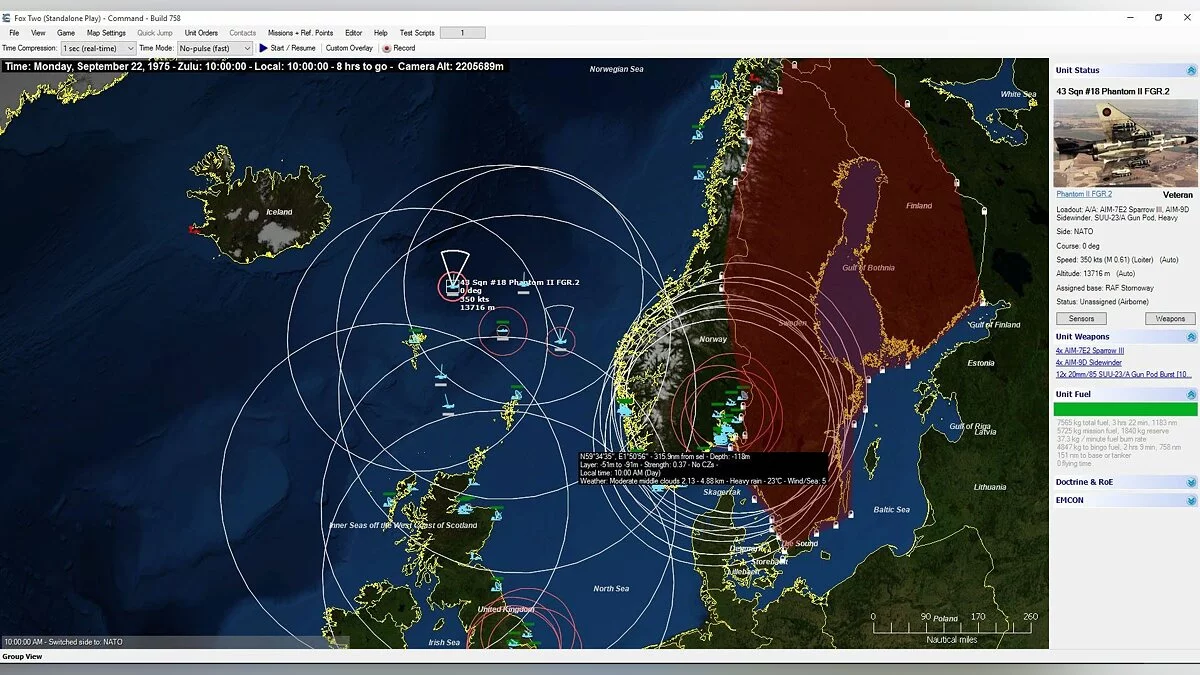1200x675 pixels.
Task: Click the green Unit Fuel level bar
Action: pyautogui.click(x=1125, y=407)
